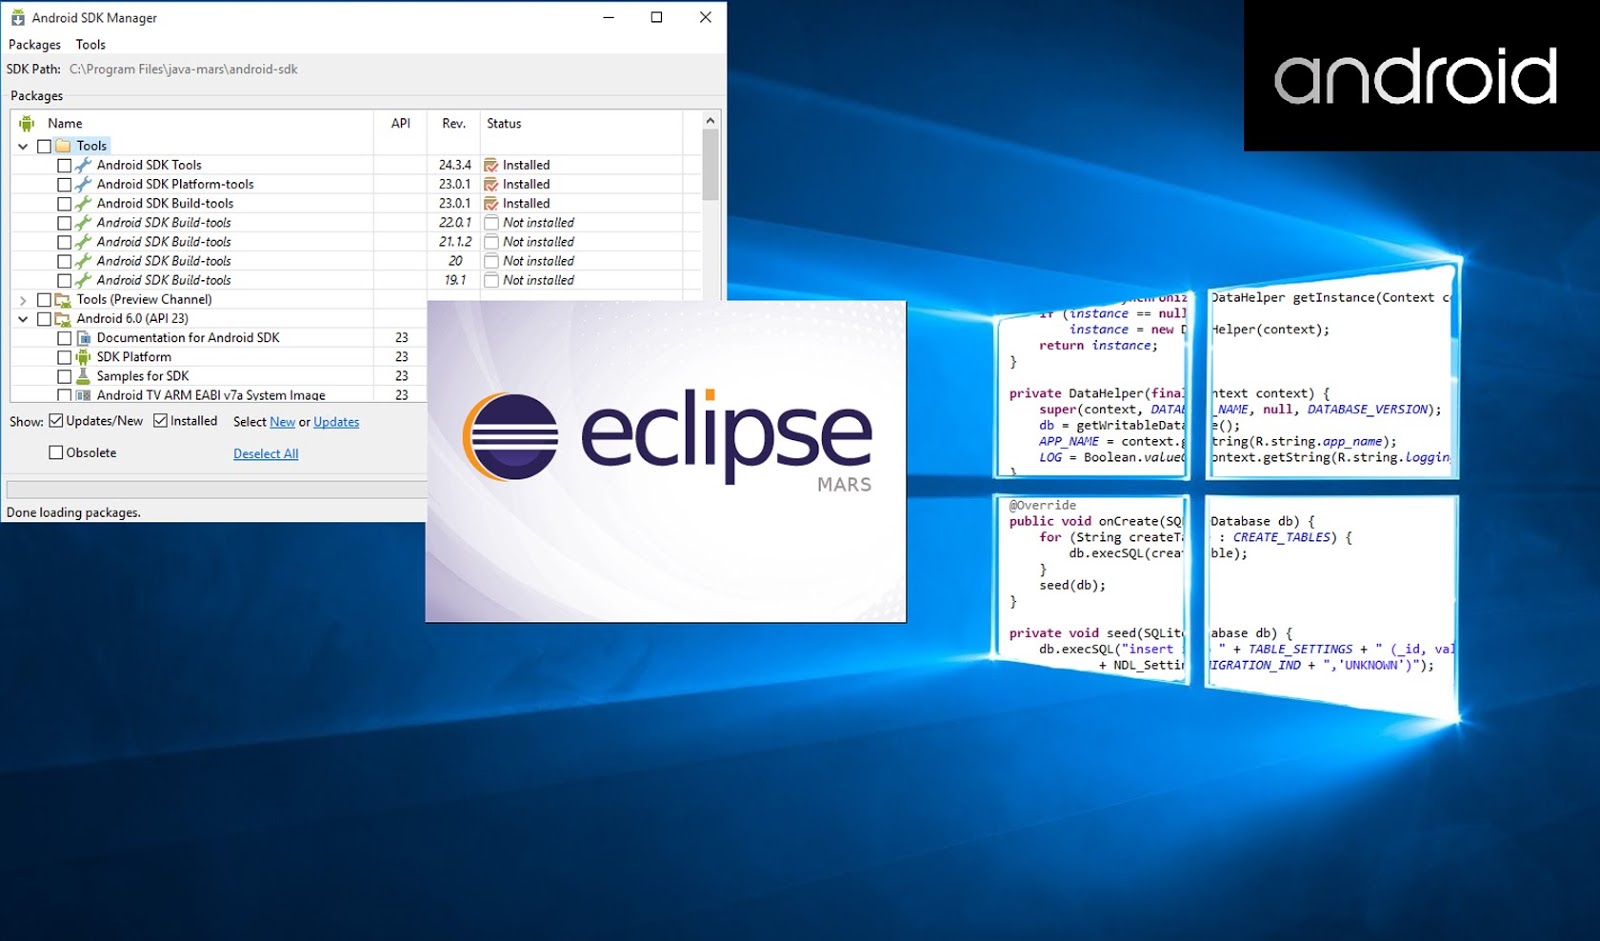The height and width of the screenshot is (941, 1600).
Task: Click the 'Done loading packages.' status text
Action: click(x=74, y=512)
